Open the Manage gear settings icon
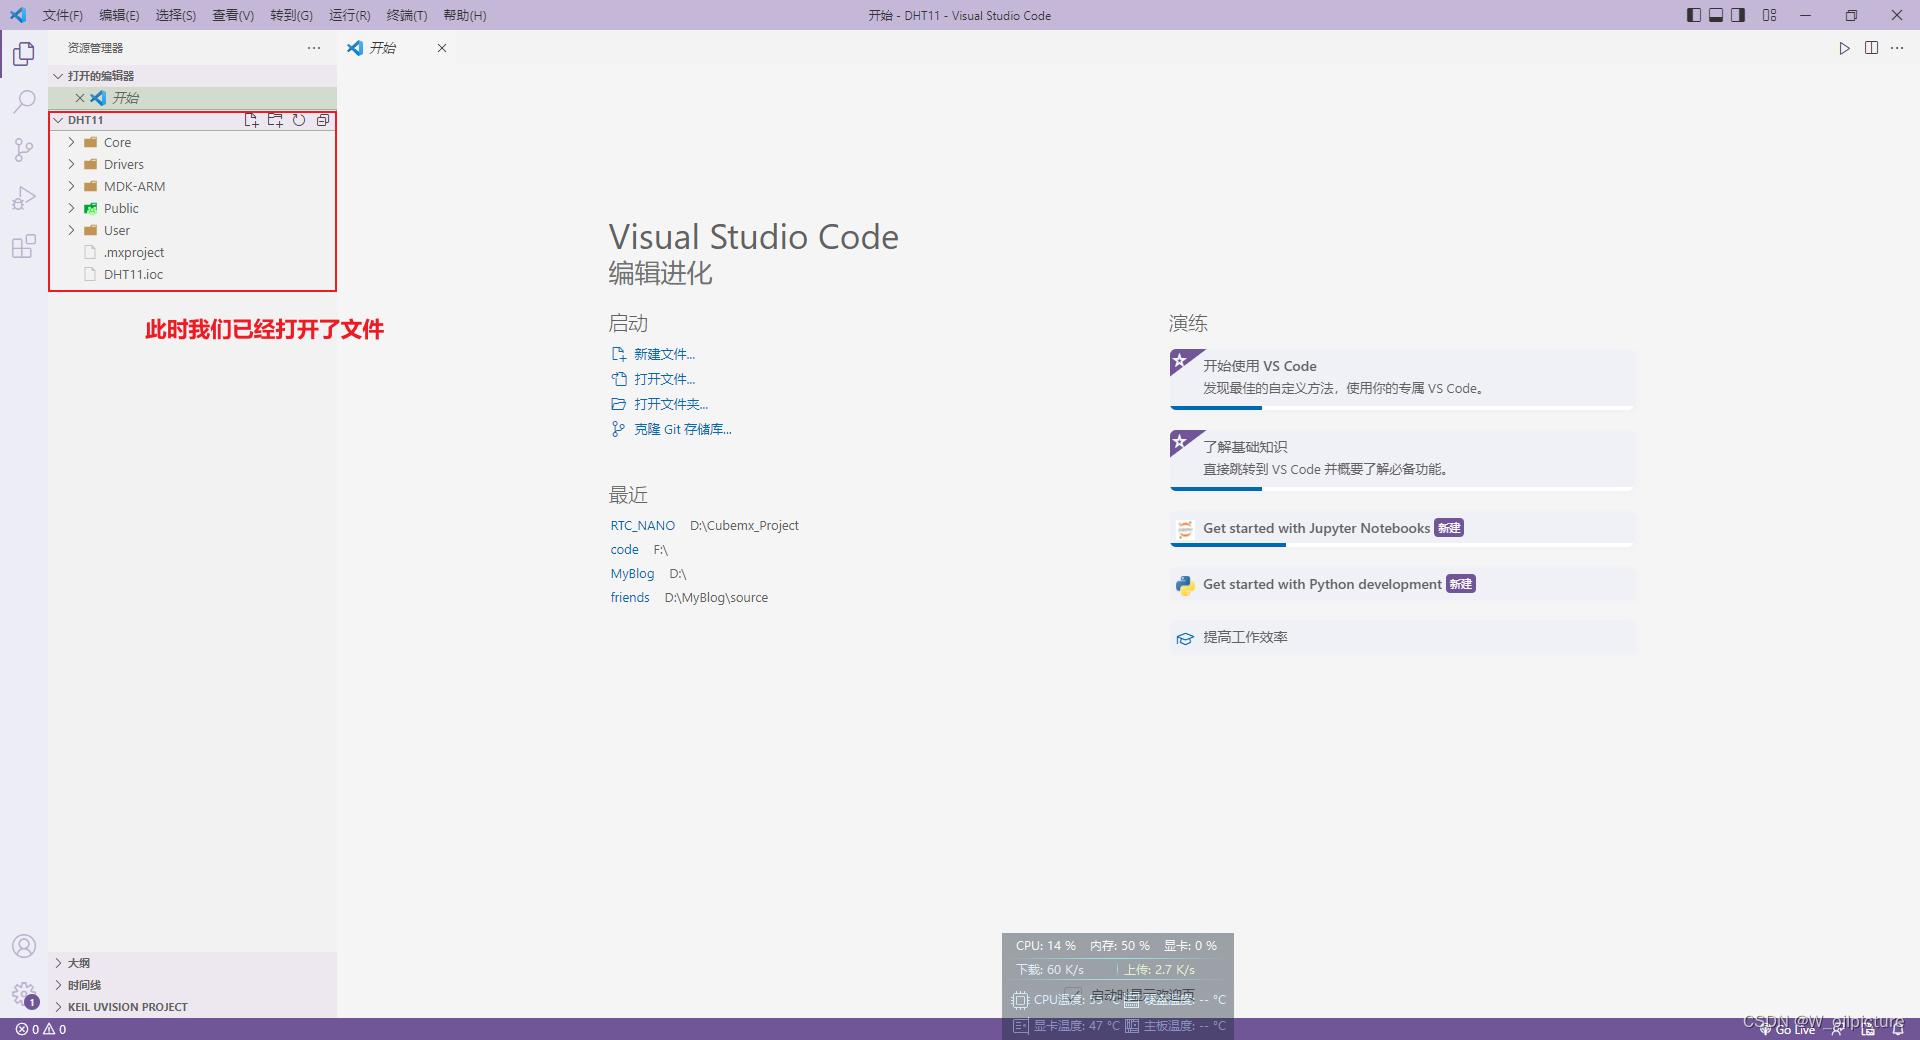Image resolution: width=1920 pixels, height=1040 pixels. (24, 994)
